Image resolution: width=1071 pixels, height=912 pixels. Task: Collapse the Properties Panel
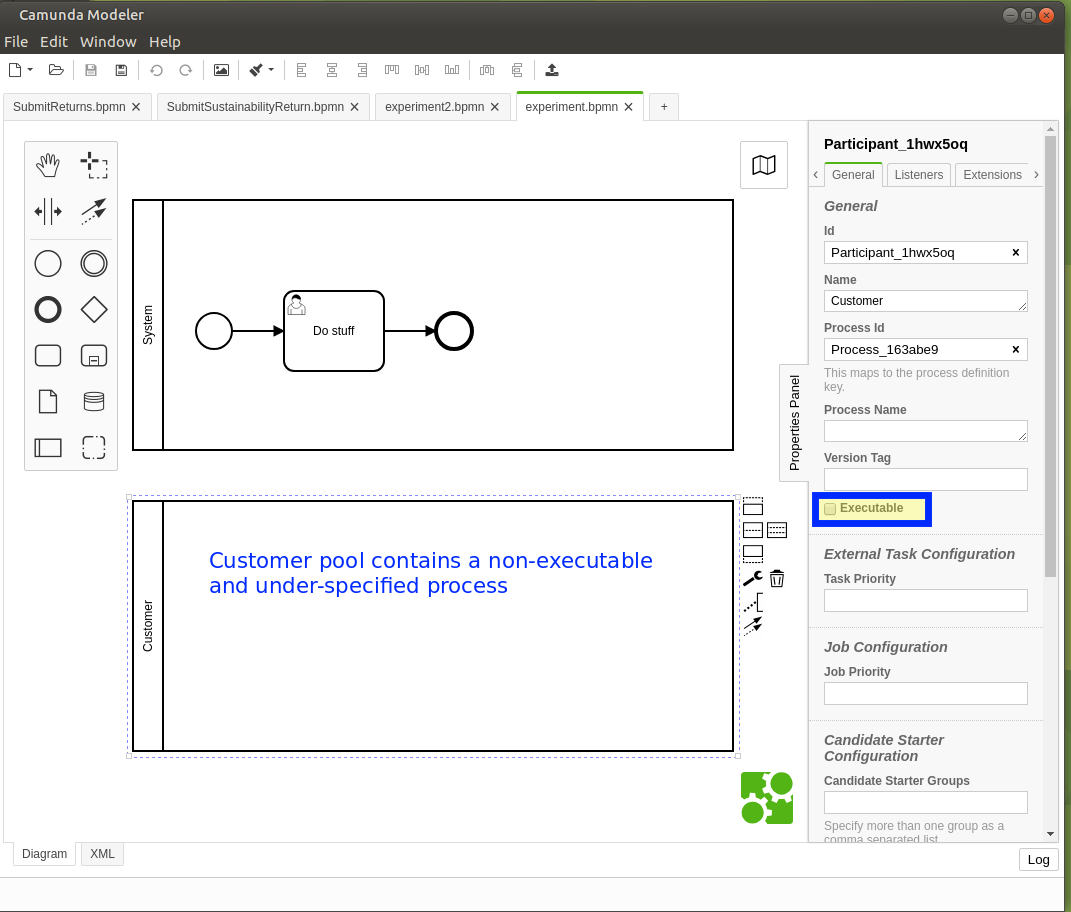pyautogui.click(x=794, y=423)
